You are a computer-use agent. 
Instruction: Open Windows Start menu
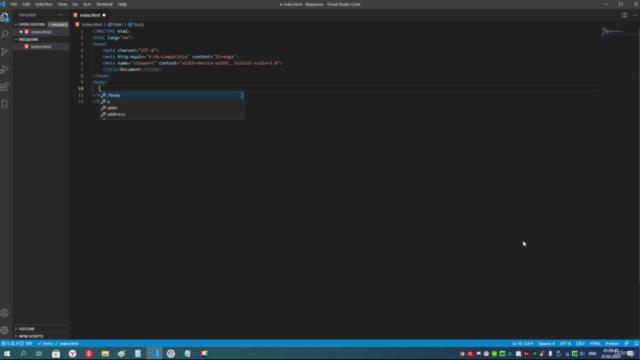pos(7,353)
